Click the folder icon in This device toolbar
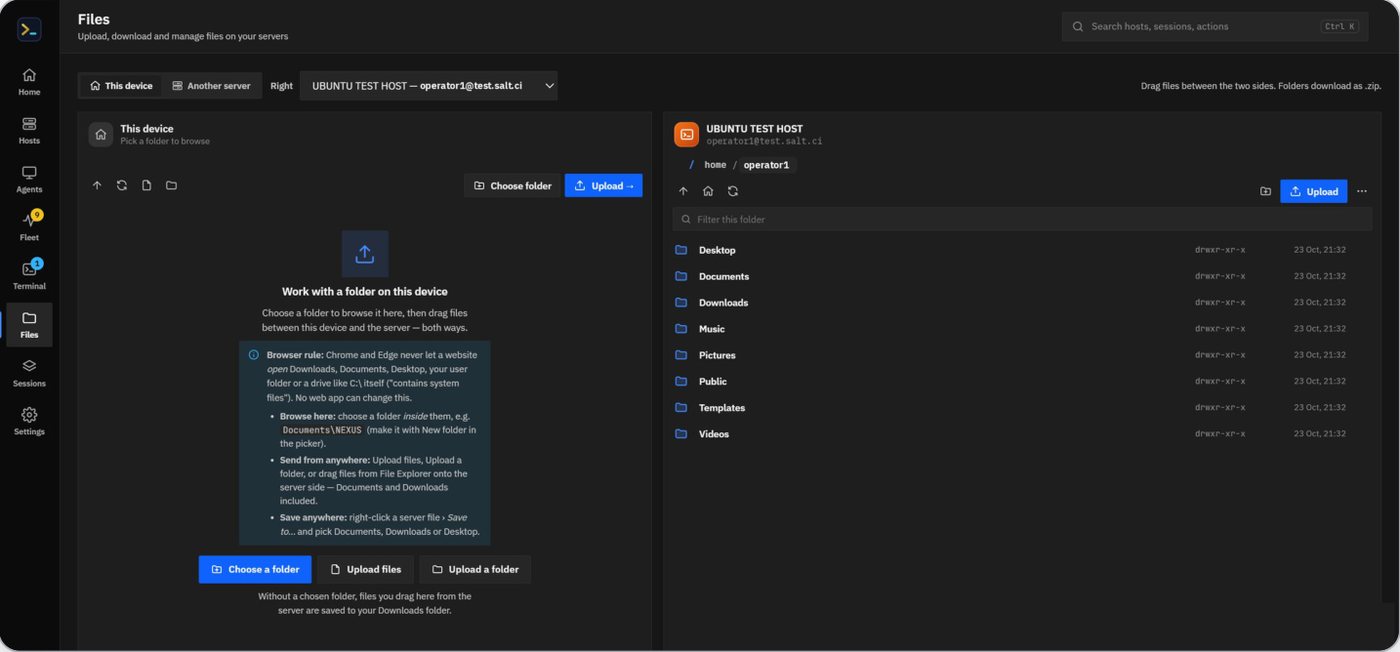The image size is (1400, 652). pos(172,185)
